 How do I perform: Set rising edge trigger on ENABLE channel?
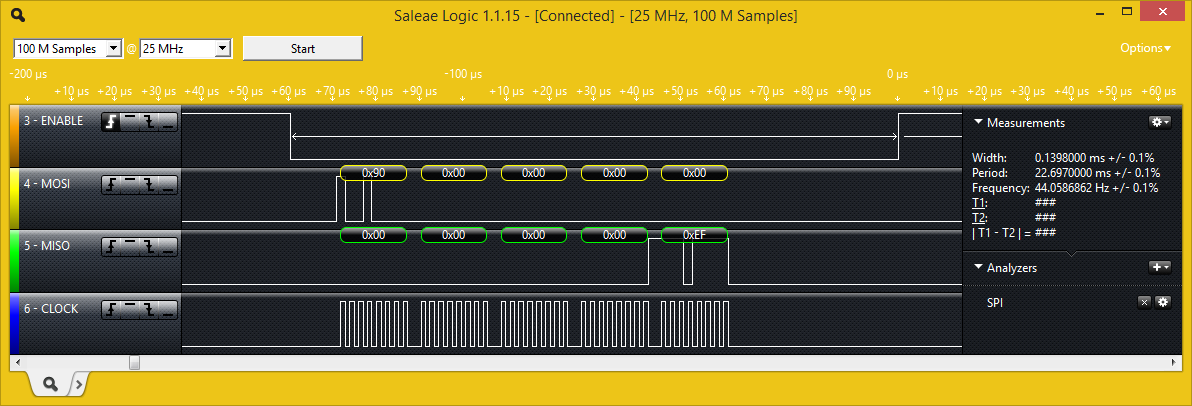111,122
